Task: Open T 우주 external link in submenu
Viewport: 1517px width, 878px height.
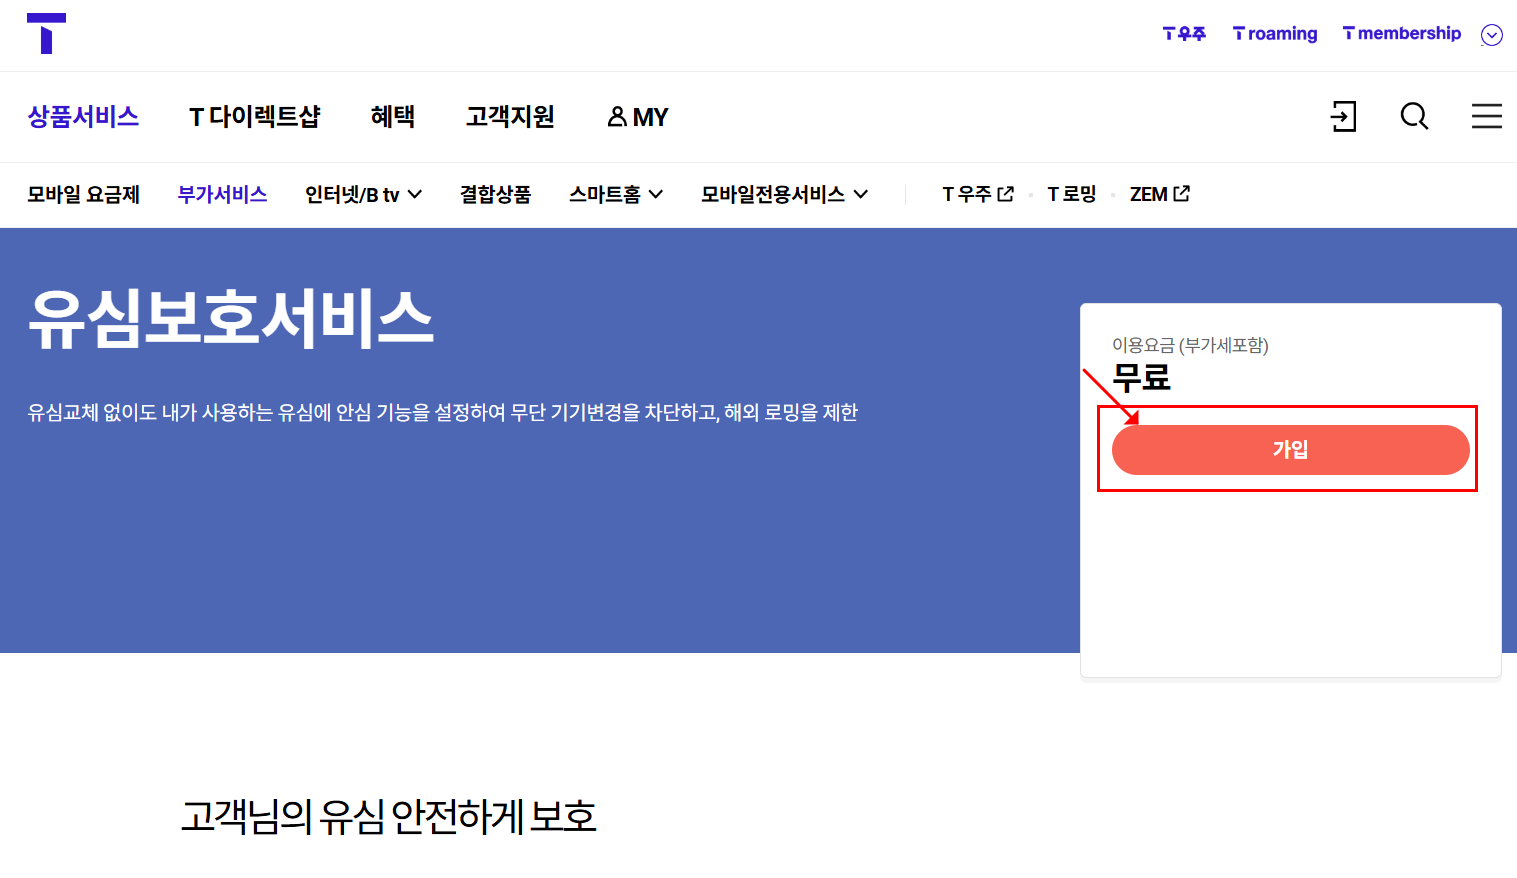Action: (978, 194)
